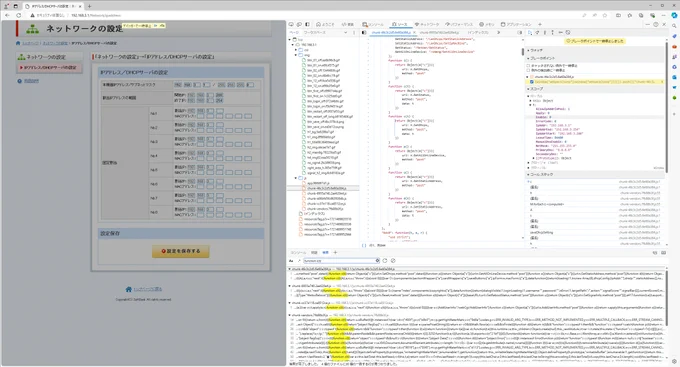Viewport: 680px width, 367px height.
Task: Switch to the Welcome tab in DevTools
Action: [x=325, y=24]
